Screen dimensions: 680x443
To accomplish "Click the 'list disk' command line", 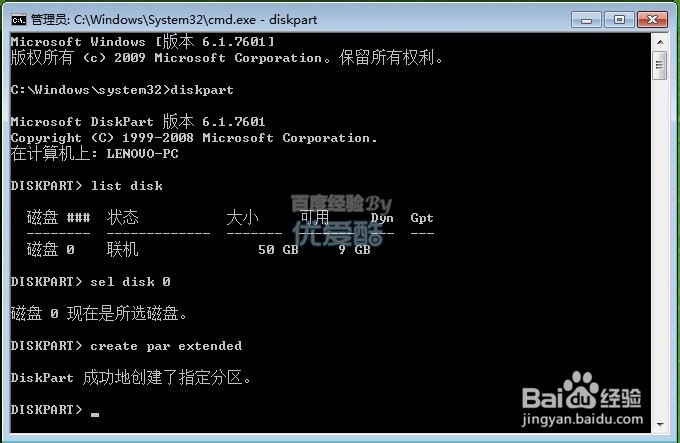I will point(87,186).
